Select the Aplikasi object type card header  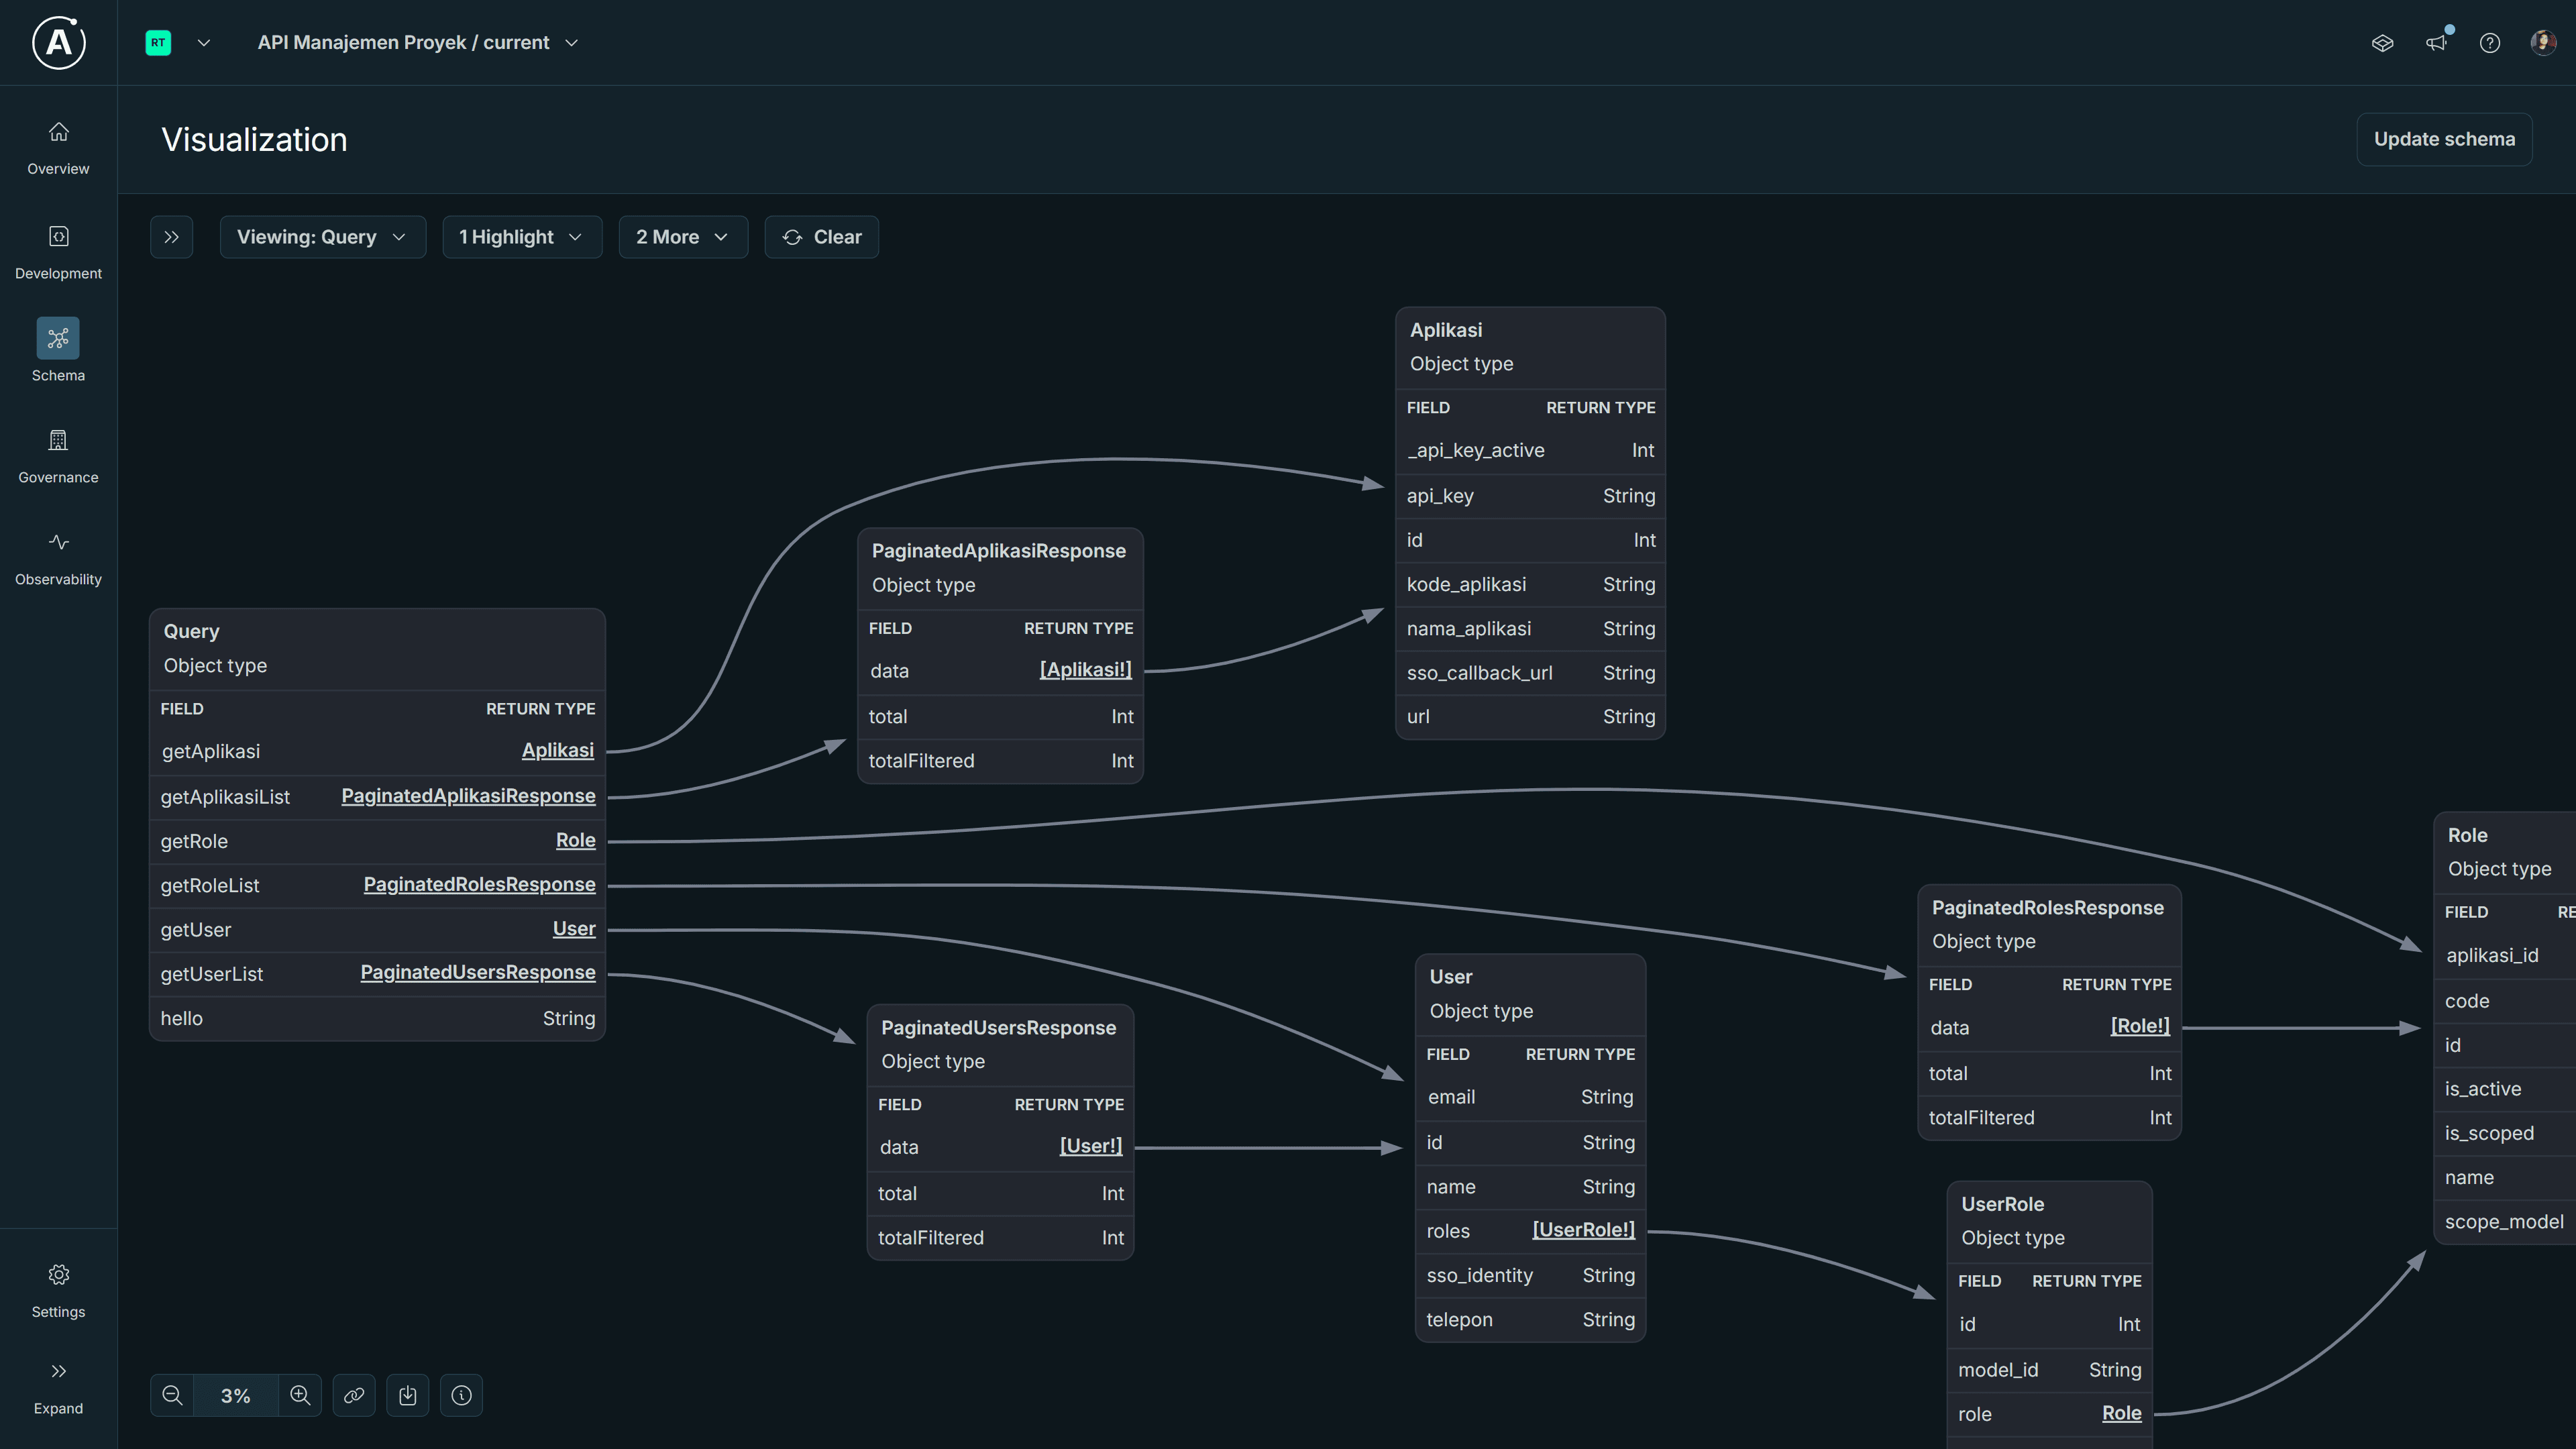point(1530,347)
